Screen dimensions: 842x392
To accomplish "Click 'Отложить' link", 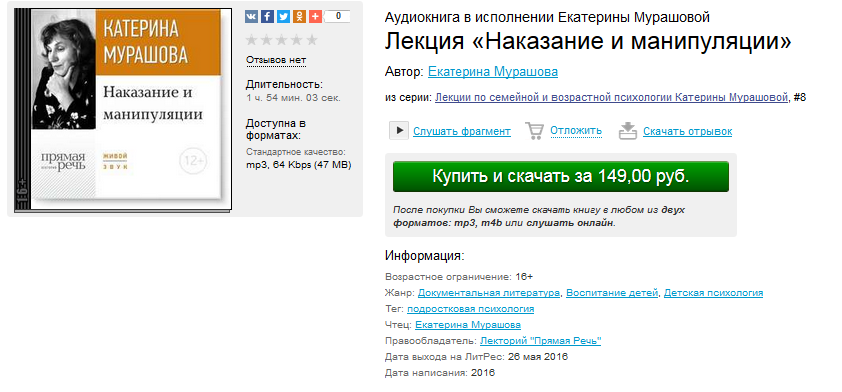I will 576,130.
